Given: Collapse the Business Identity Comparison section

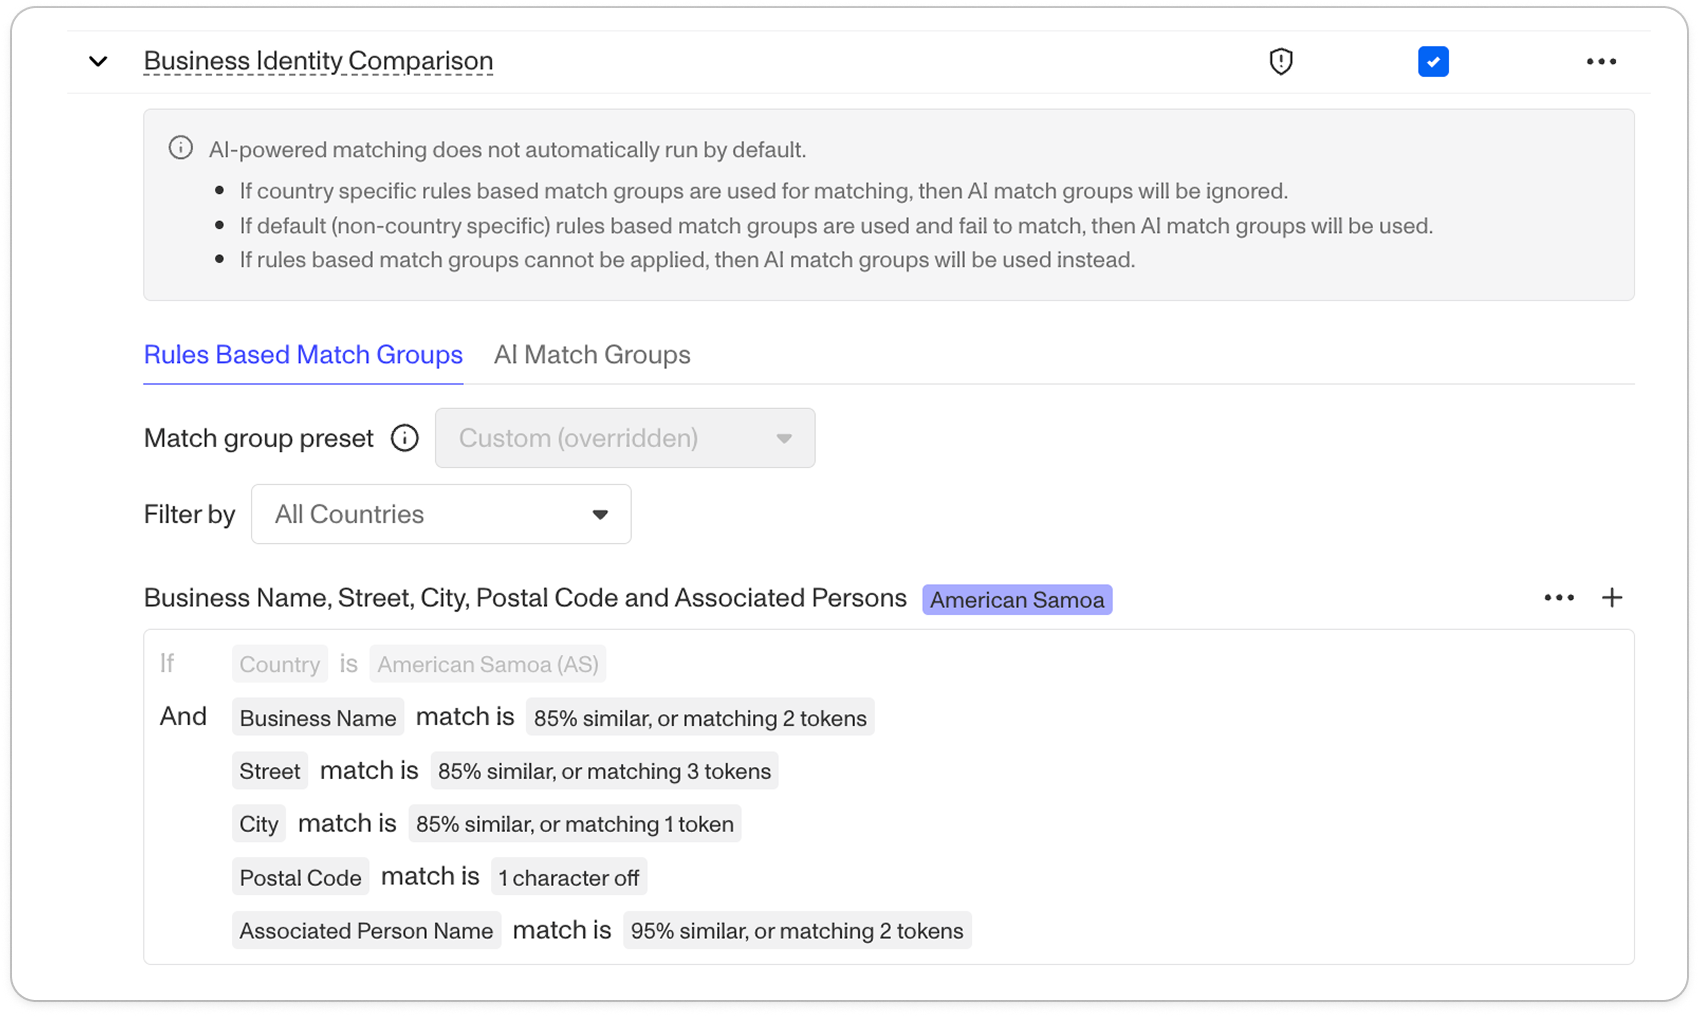Looking at the screenshot, I should point(98,62).
